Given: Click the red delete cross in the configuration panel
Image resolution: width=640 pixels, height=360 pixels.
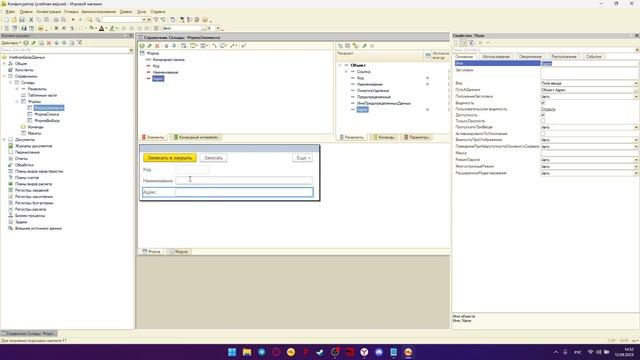Looking at the screenshot, I should tap(49, 43).
